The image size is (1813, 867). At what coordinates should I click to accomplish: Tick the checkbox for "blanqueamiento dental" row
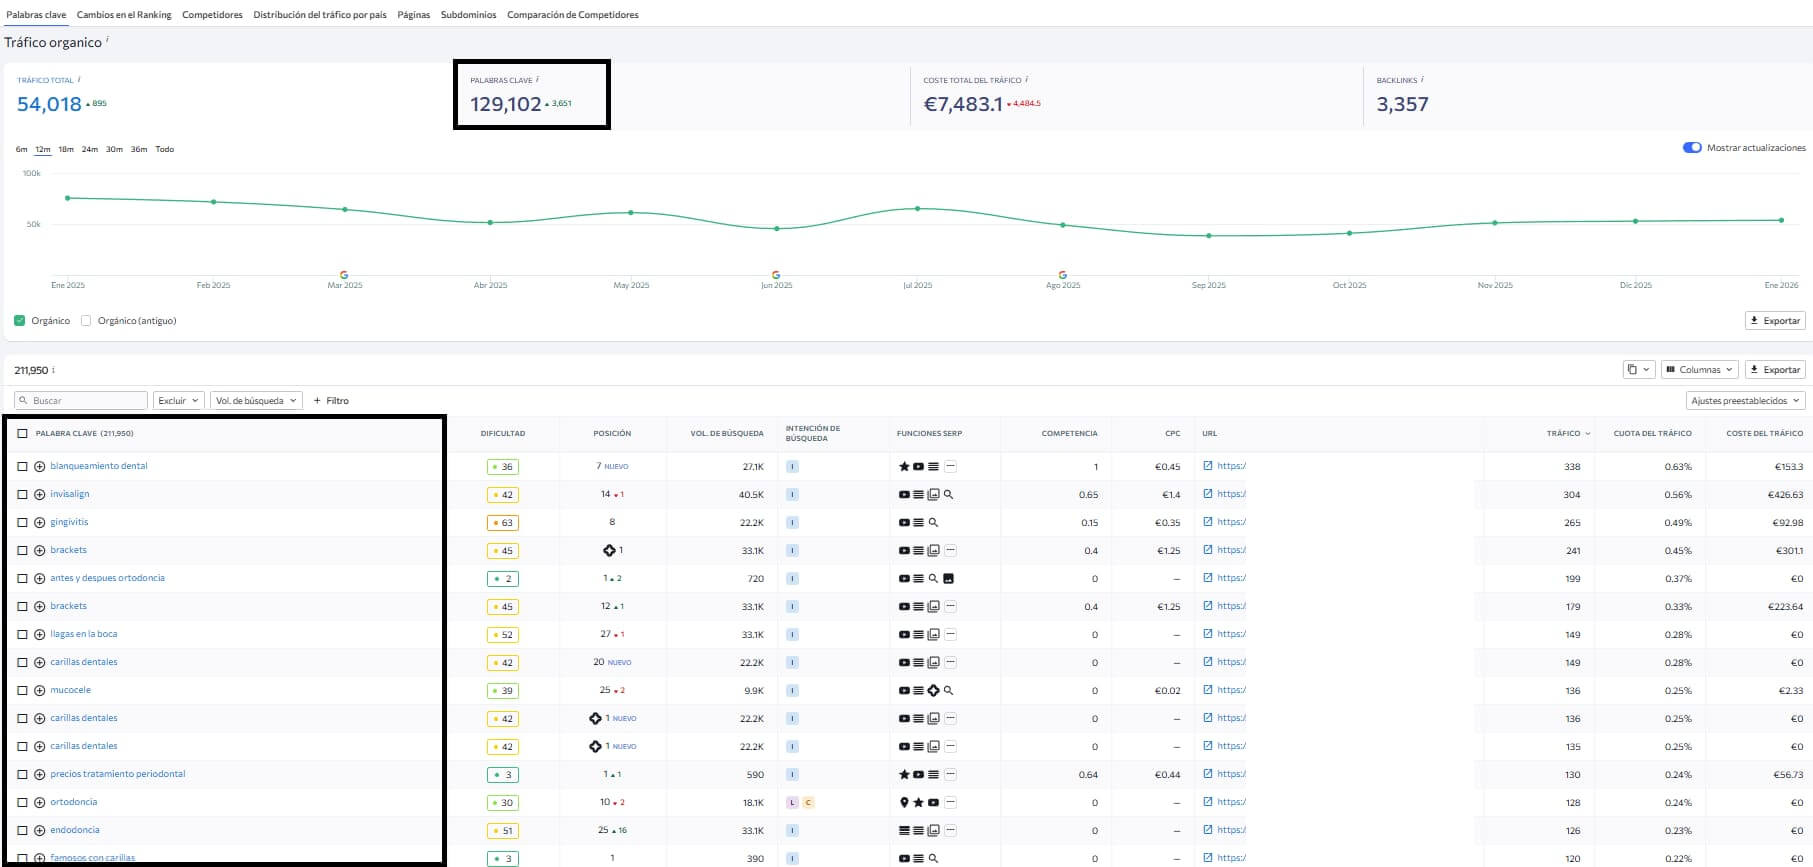[22, 467]
